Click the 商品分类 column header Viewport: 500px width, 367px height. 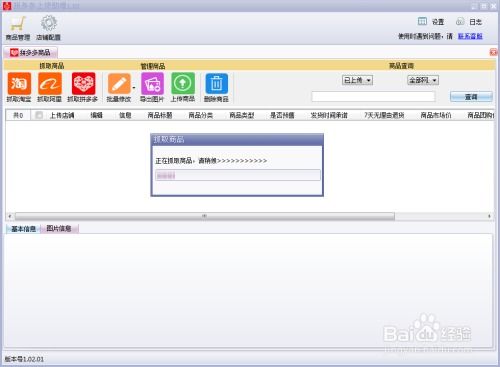pyautogui.click(x=200, y=115)
